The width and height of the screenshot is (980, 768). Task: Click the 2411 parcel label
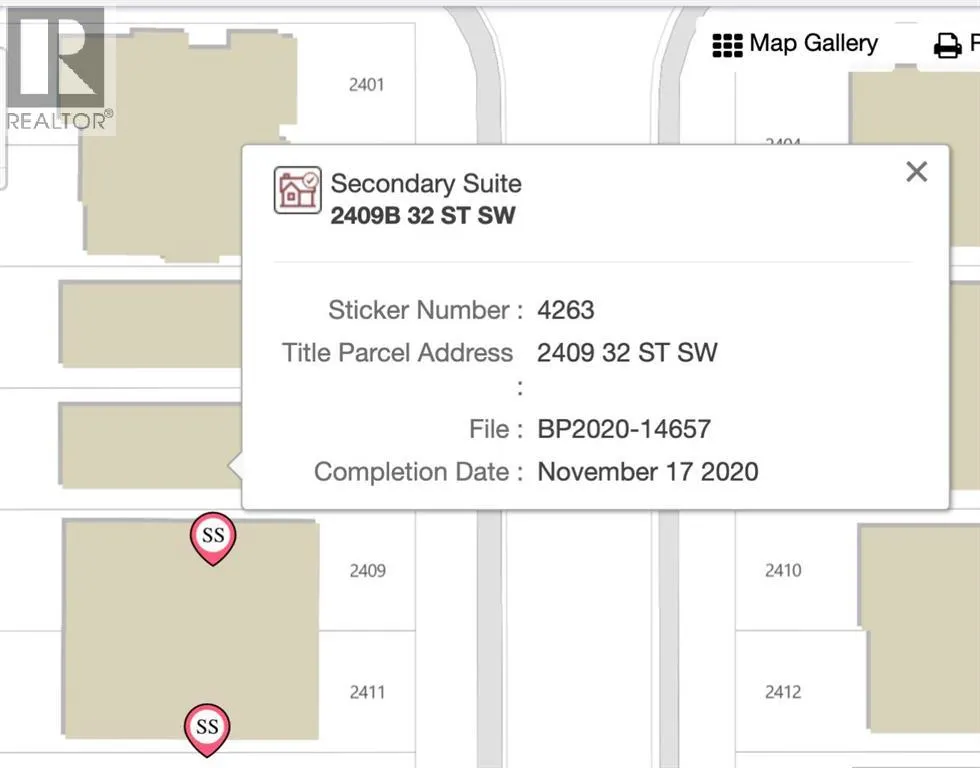[367, 692]
